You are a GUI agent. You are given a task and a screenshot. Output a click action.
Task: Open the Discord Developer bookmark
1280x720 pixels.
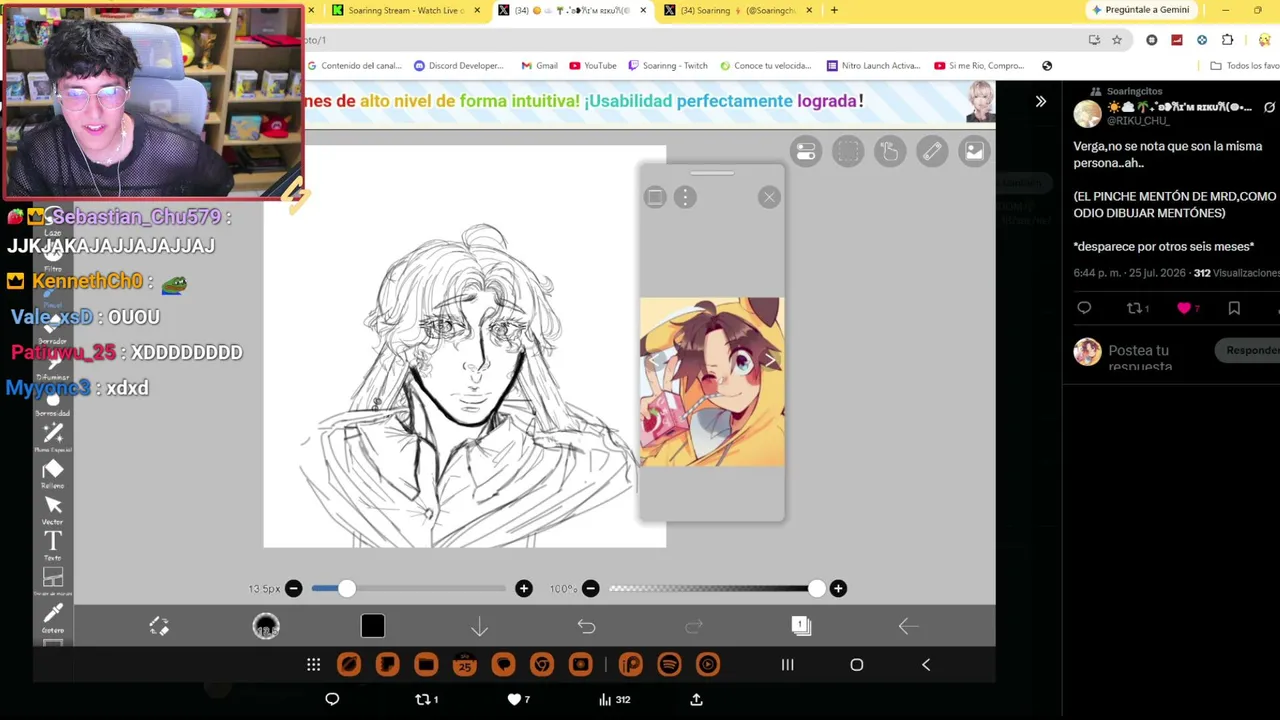(x=458, y=66)
